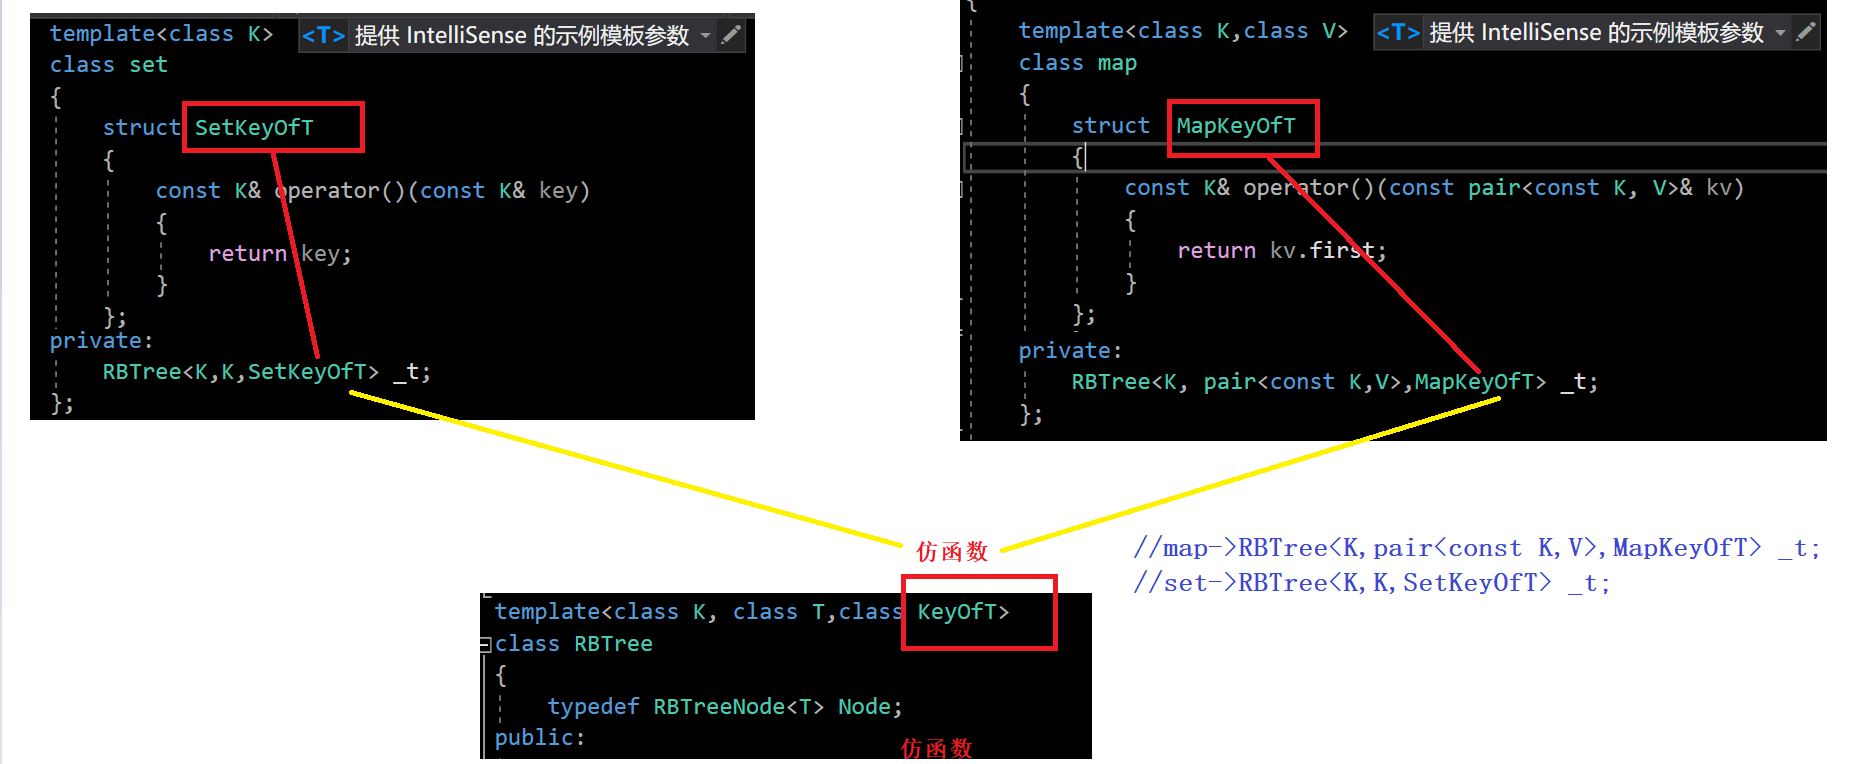
Task: Click the "MapKeyOfT" struct name
Action: coord(1236,126)
